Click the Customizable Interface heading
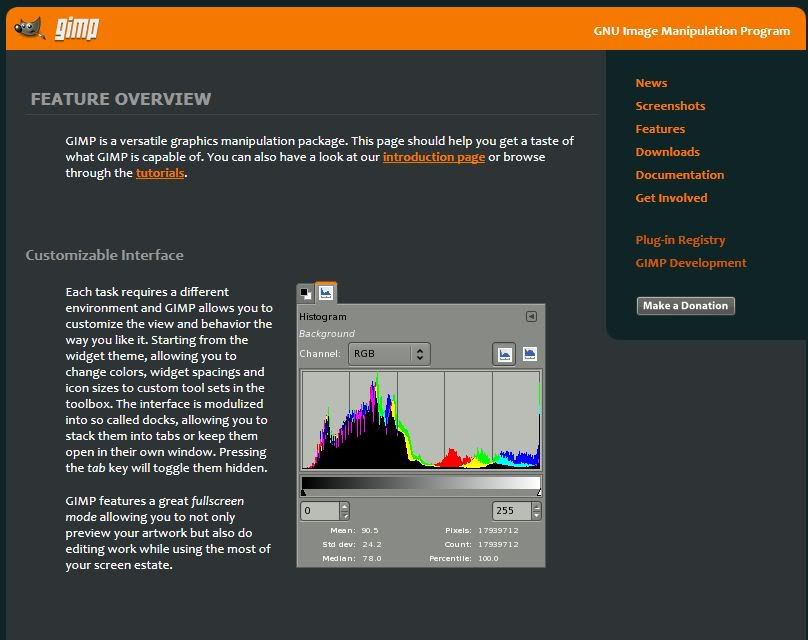Screen dimensions: 808x640 (105, 255)
